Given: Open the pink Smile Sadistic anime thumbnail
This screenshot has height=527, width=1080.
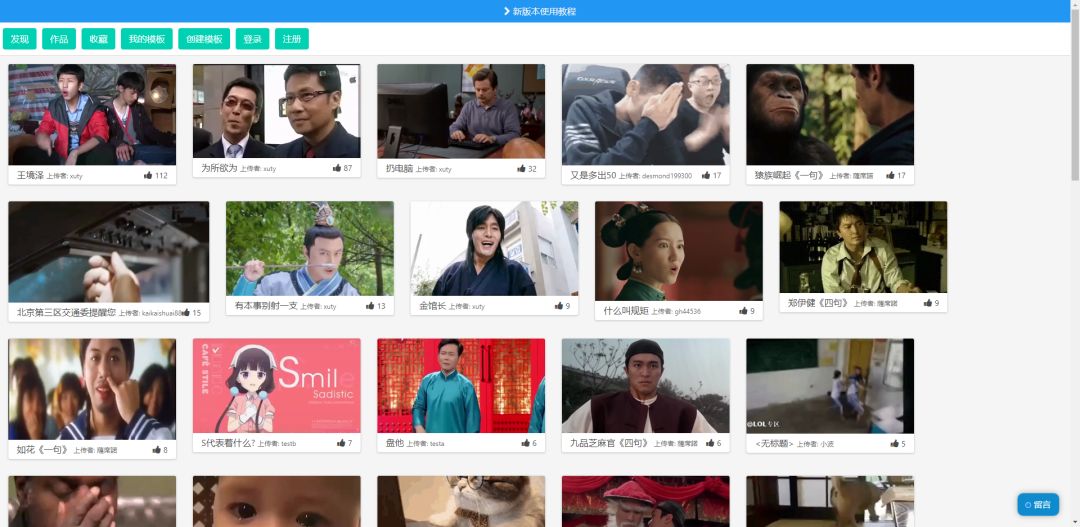Looking at the screenshot, I should tap(277, 385).
